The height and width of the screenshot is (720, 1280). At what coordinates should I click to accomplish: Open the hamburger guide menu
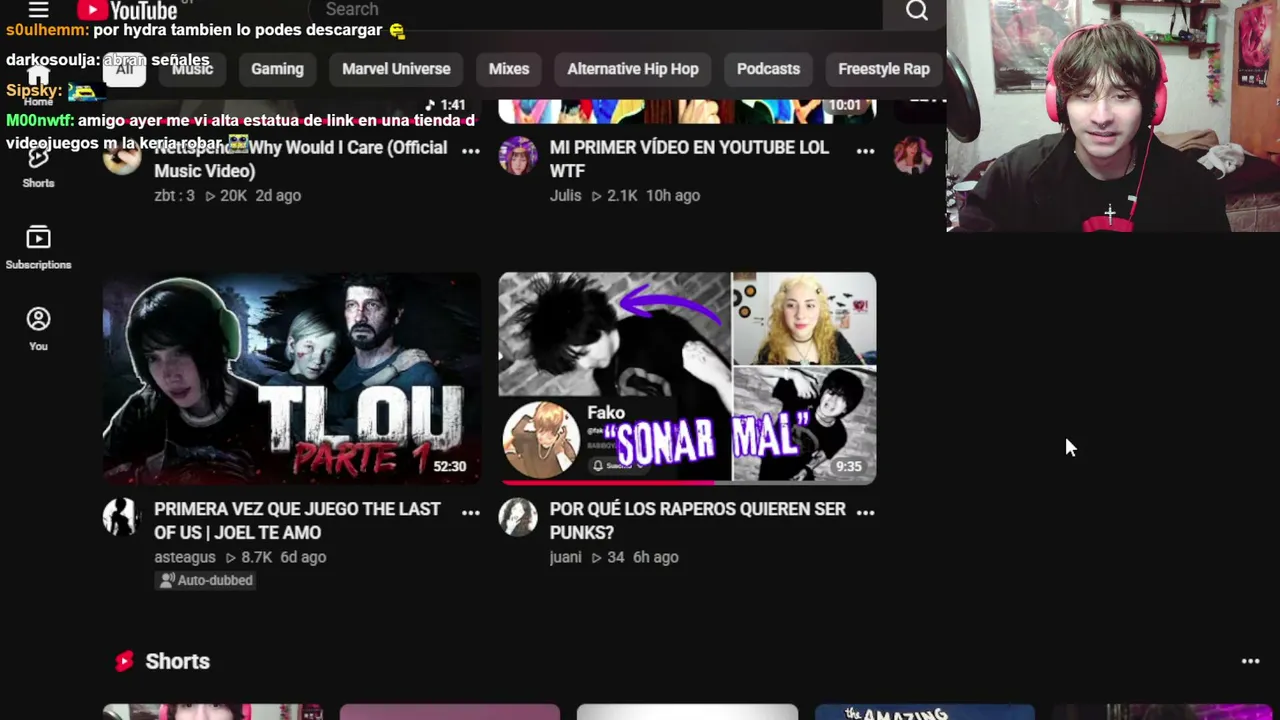click(x=38, y=10)
